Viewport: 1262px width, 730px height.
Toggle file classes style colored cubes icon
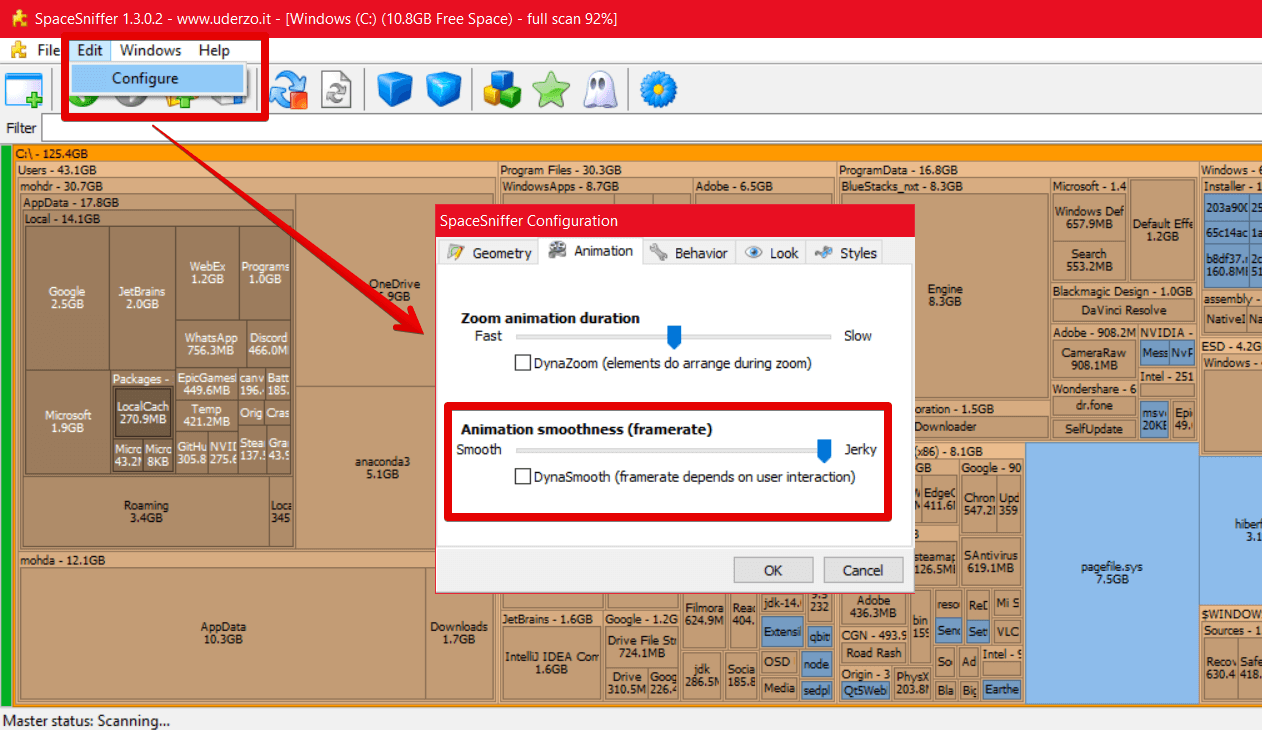pos(502,90)
